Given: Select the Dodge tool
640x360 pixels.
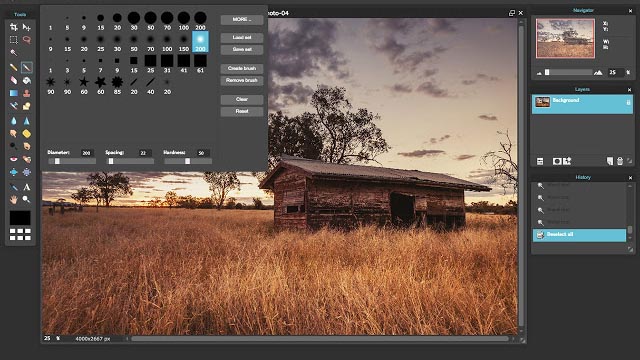Looking at the screenshot, I should coord(13,146).
